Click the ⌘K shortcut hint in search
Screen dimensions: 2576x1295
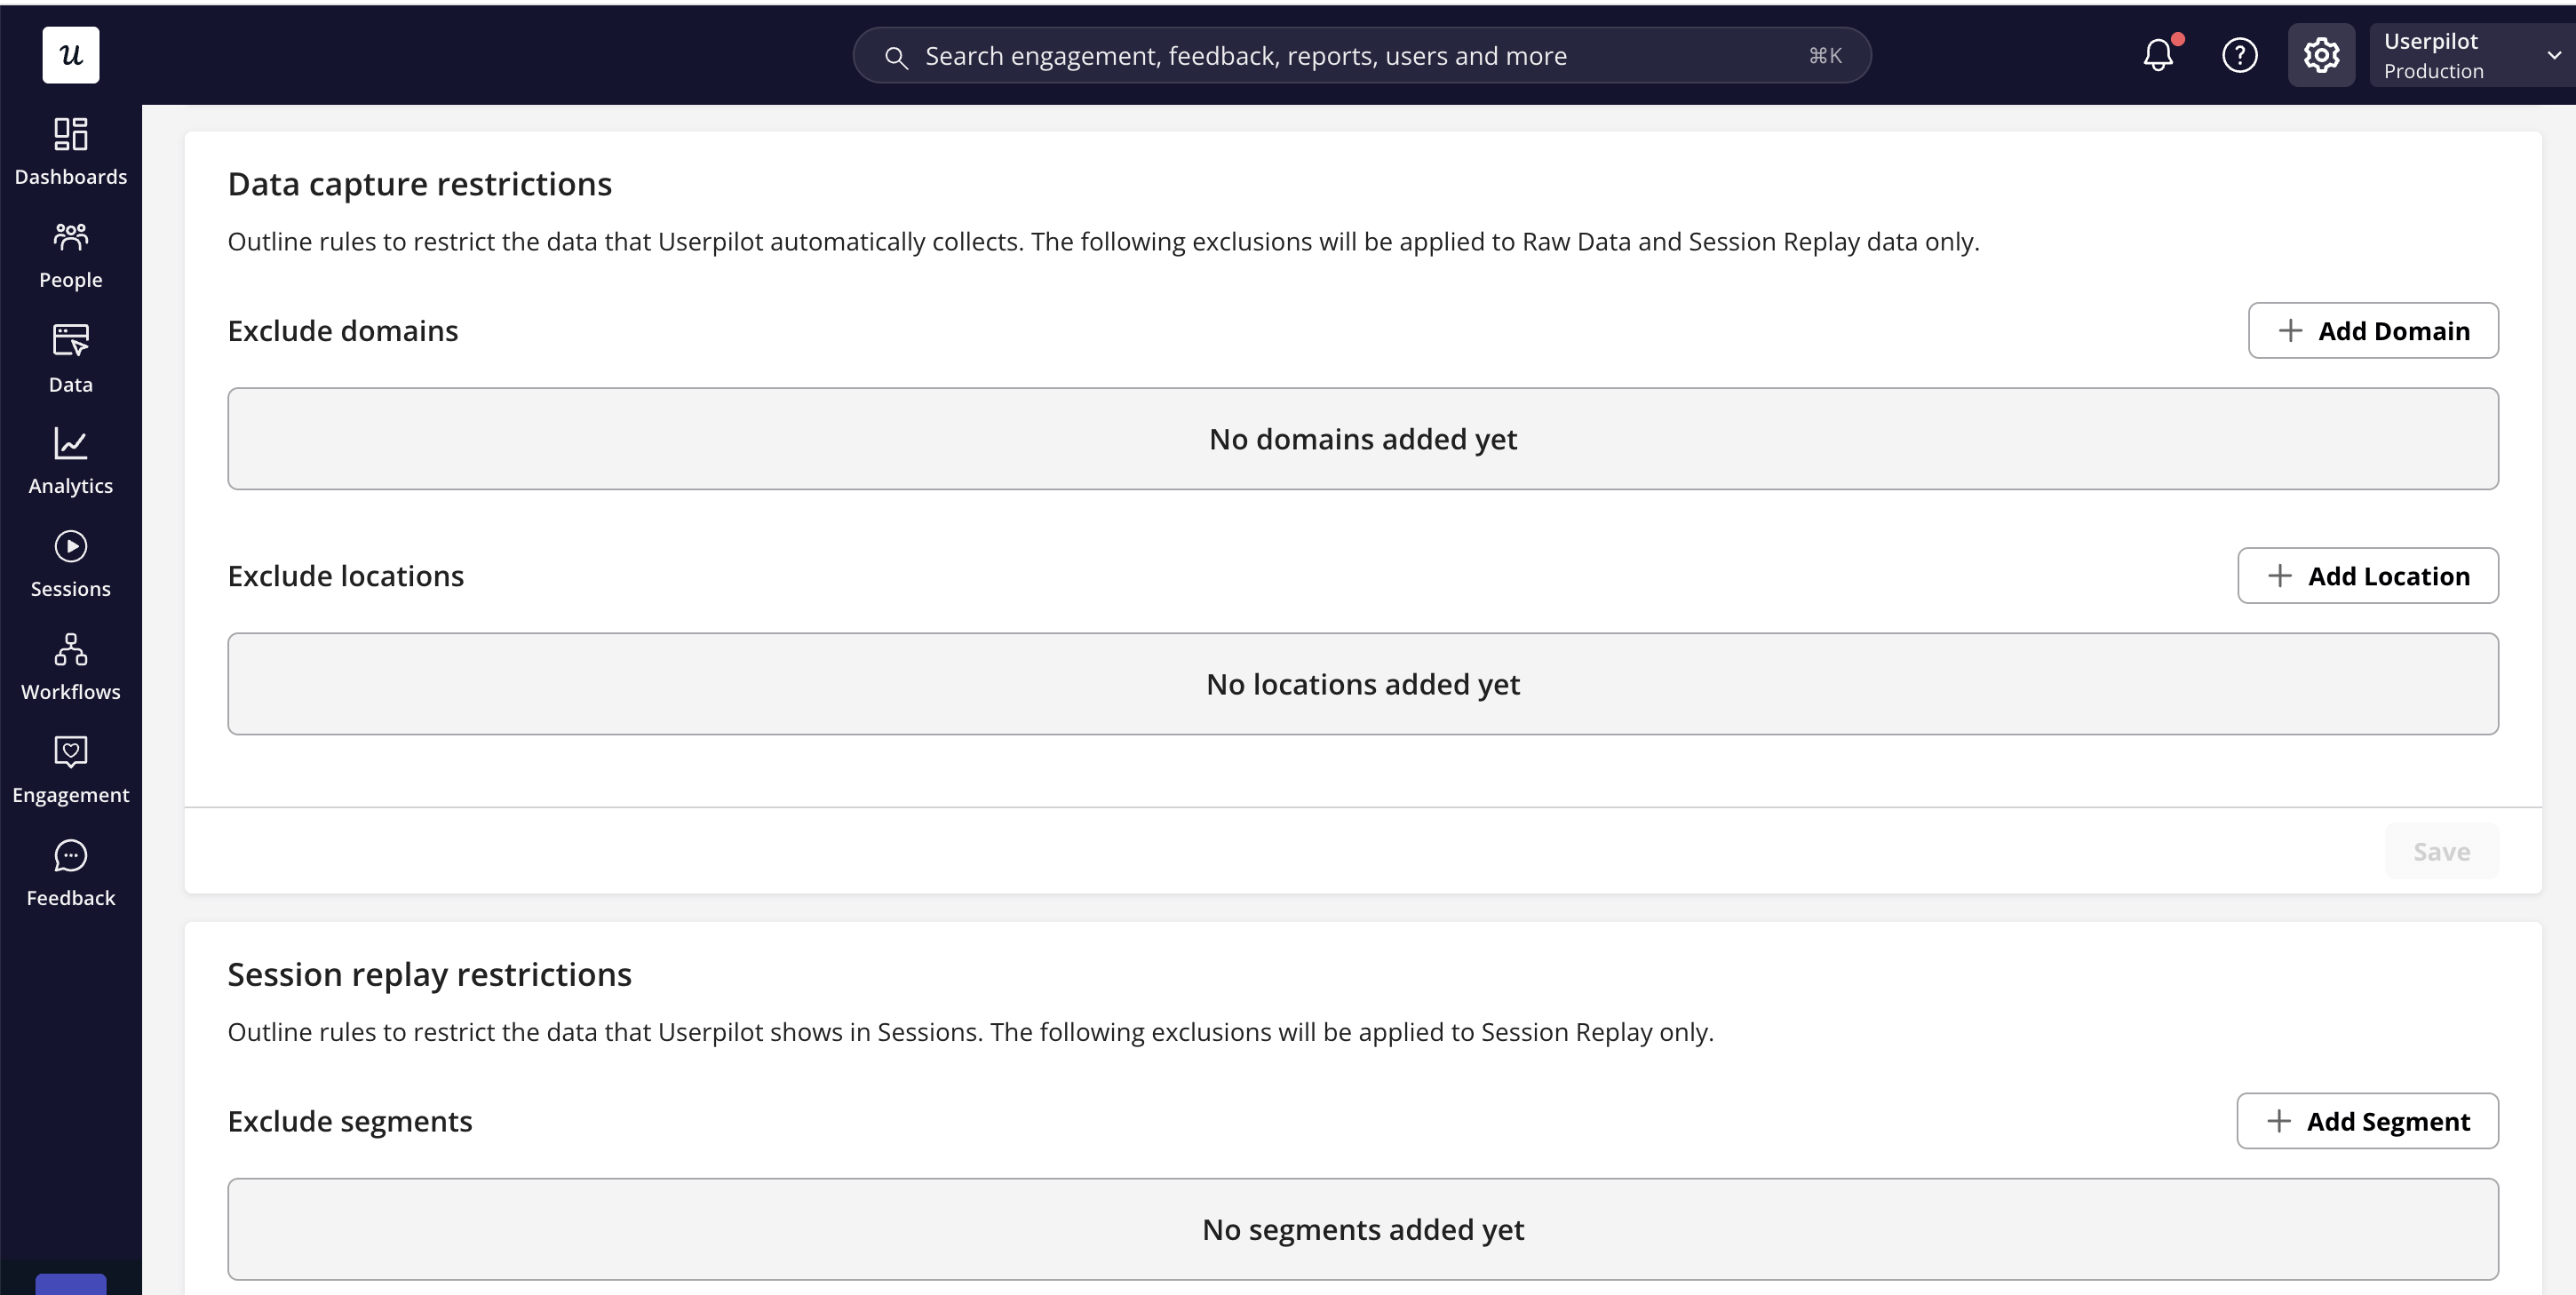coord(1825,56)
